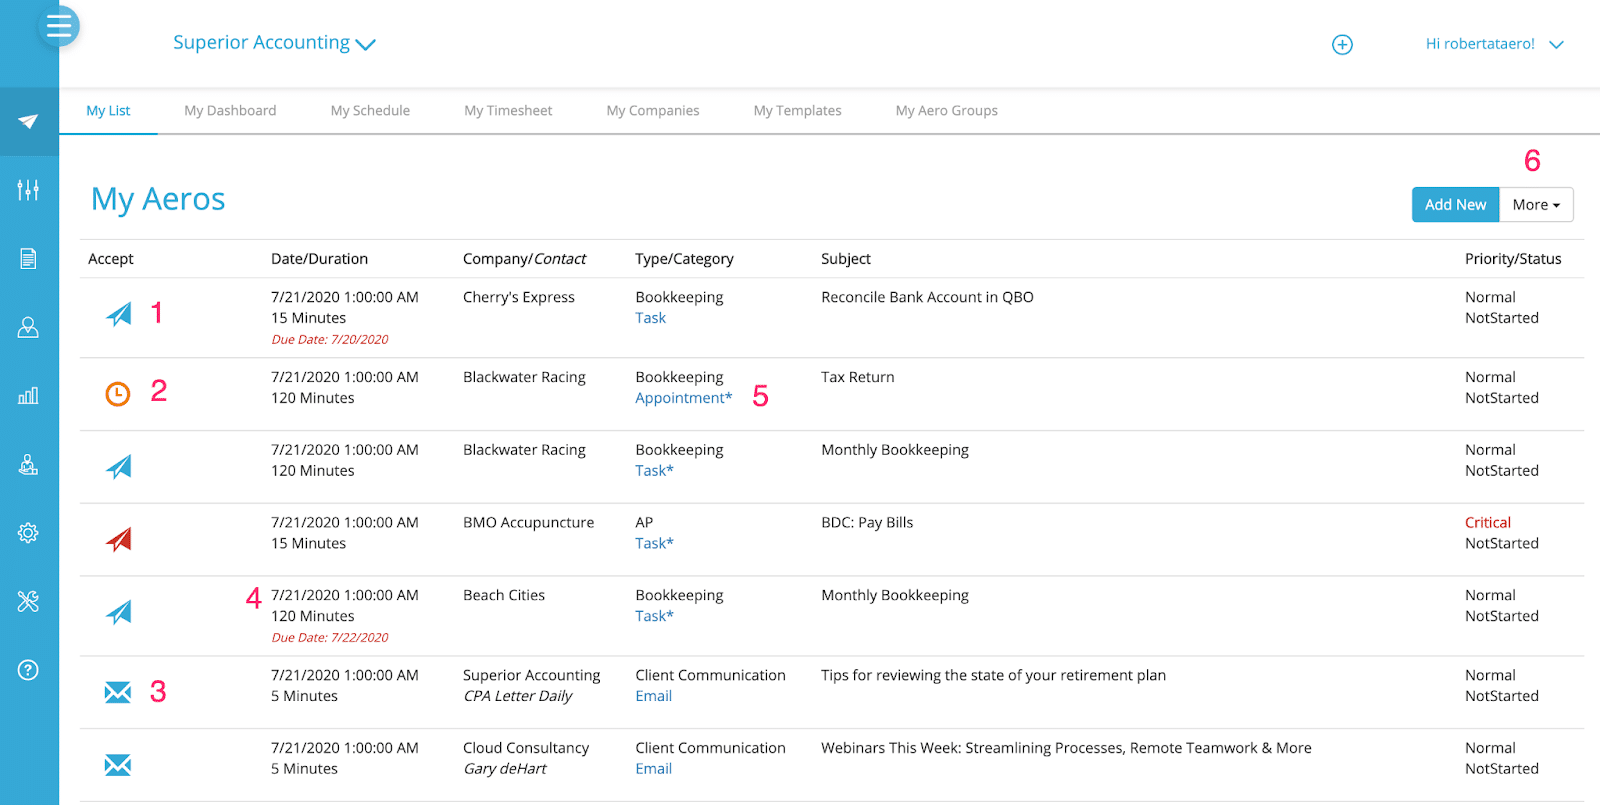This screenshot has width=1600, height=805.
Task: Accept the Cherry's Express Aero plane icon
Action: point(119,315)
